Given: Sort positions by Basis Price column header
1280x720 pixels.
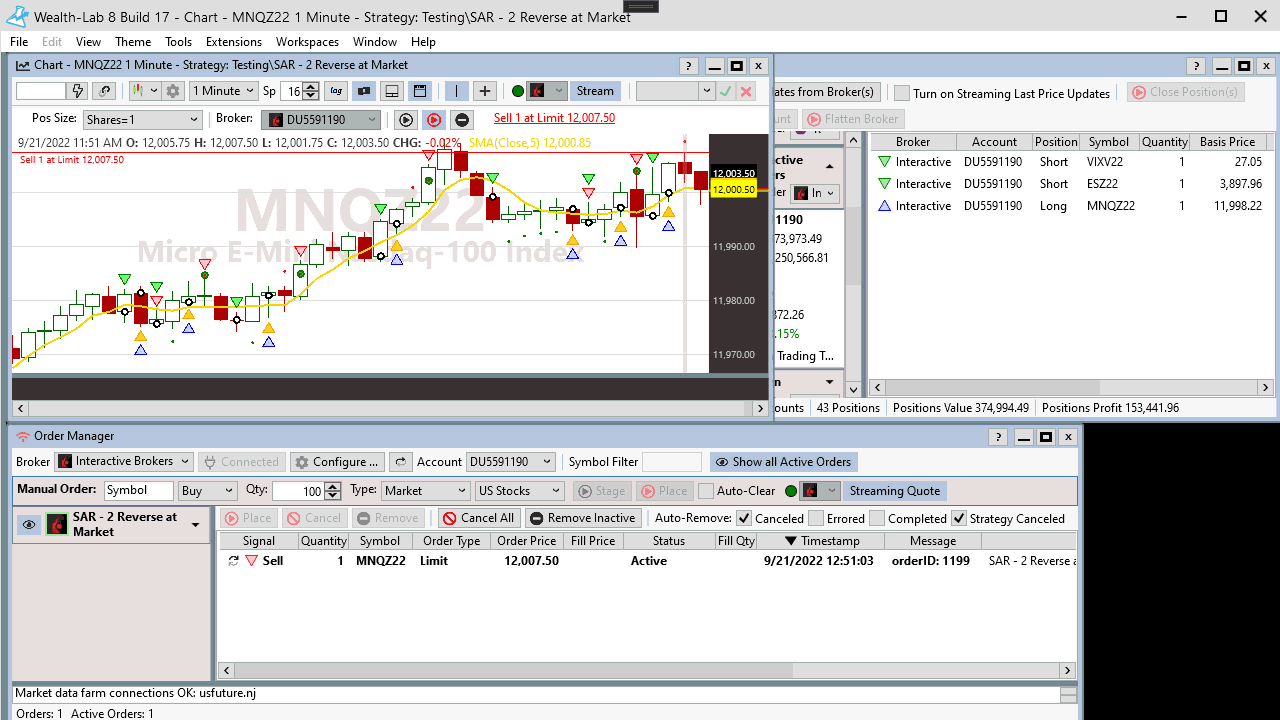Looking at the screenshot, I should [x=1227, y=142].
